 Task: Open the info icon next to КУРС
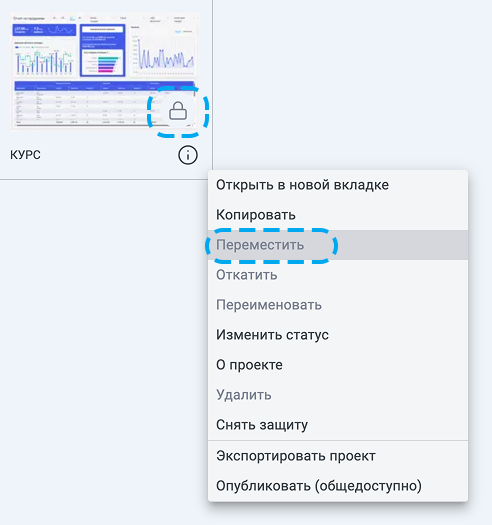tap(188, 155)
